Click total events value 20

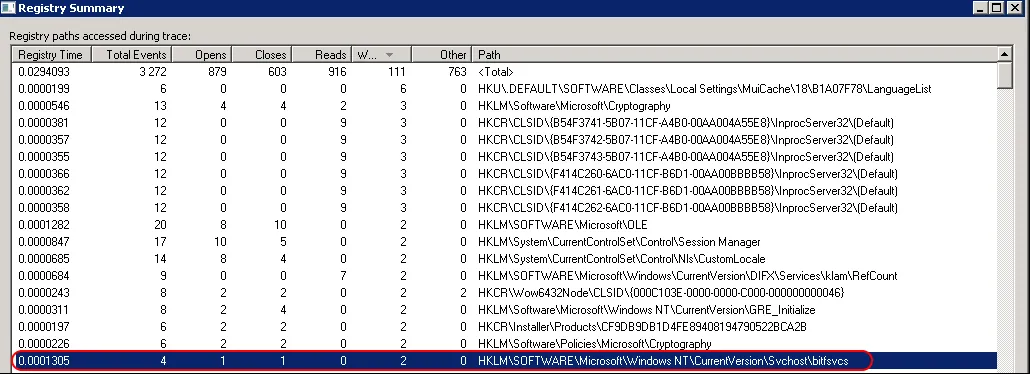(x=160, y=225)
